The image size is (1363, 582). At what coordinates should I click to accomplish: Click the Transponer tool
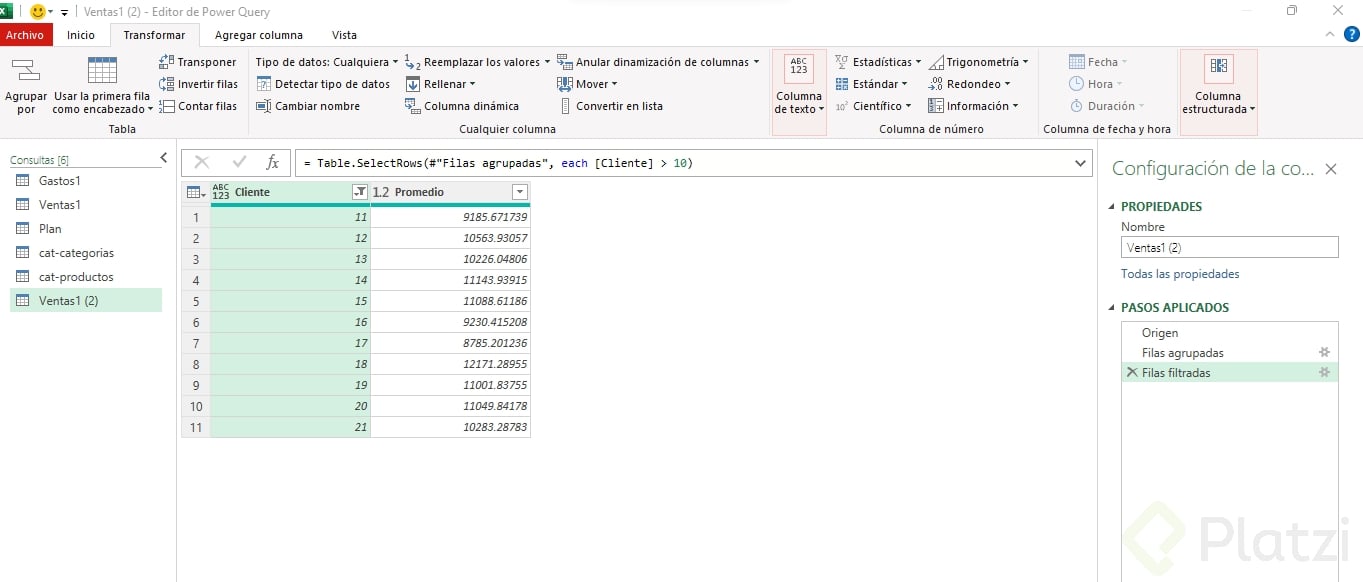click(x=198, y=62)
